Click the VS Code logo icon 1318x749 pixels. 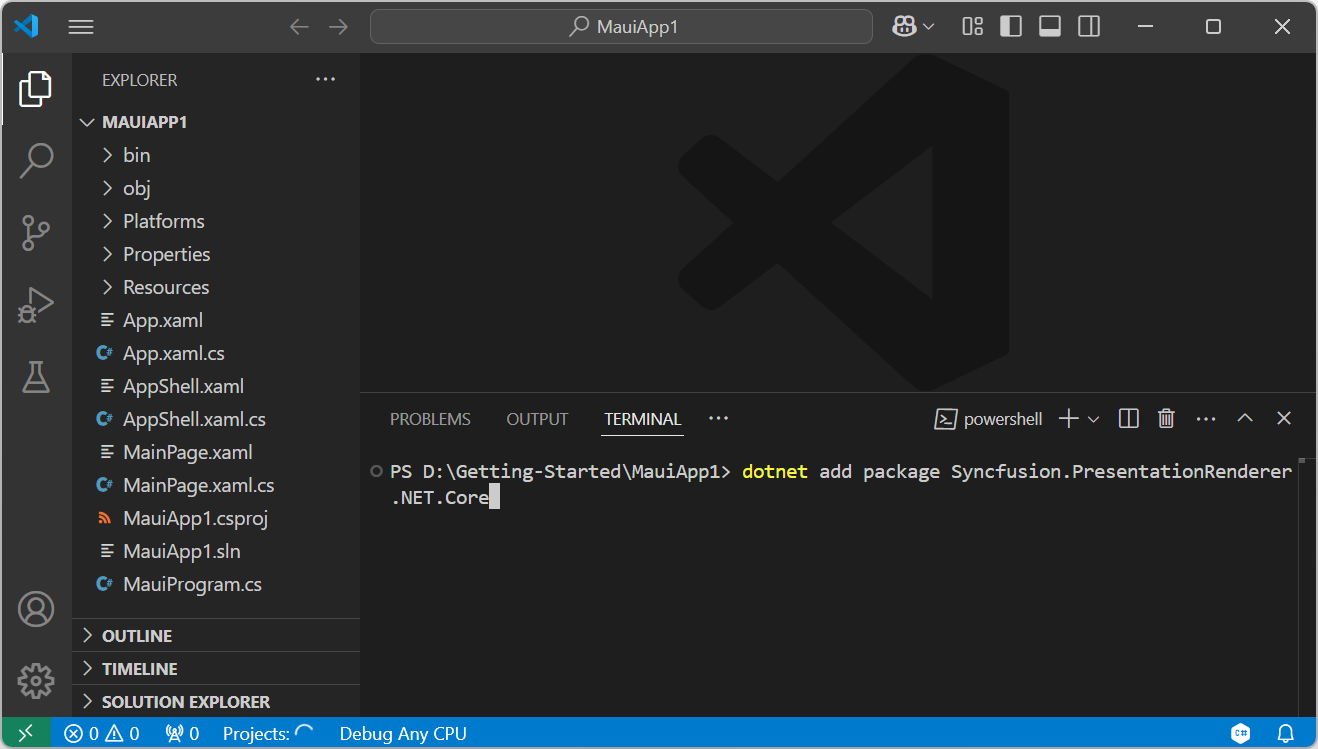coord(26,27)
